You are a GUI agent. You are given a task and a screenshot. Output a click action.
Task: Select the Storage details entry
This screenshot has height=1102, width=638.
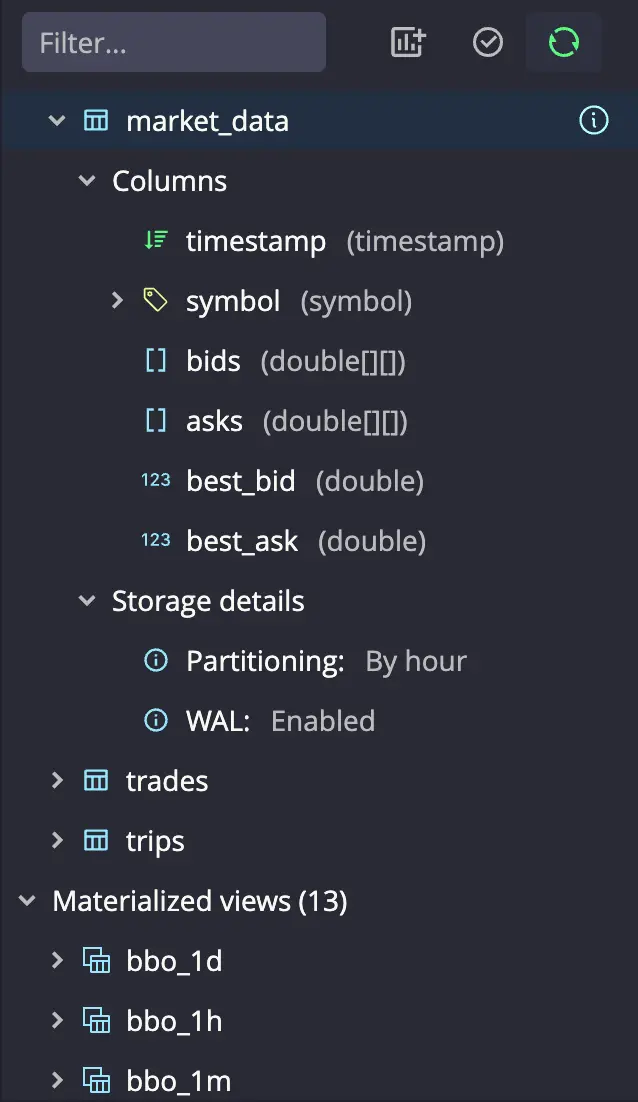point(208,600)
